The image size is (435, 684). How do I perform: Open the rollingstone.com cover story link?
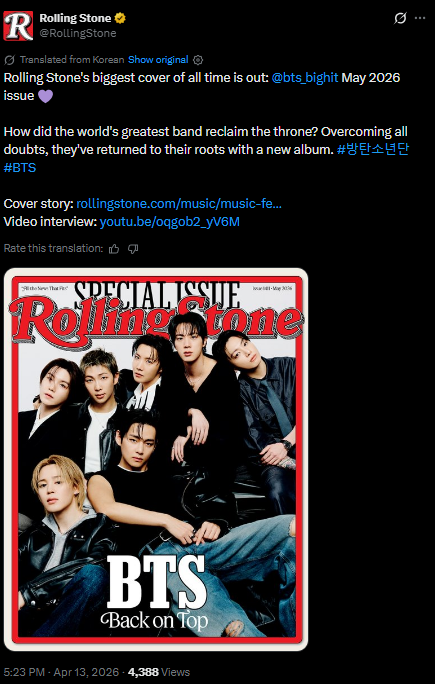click(179, 204)
